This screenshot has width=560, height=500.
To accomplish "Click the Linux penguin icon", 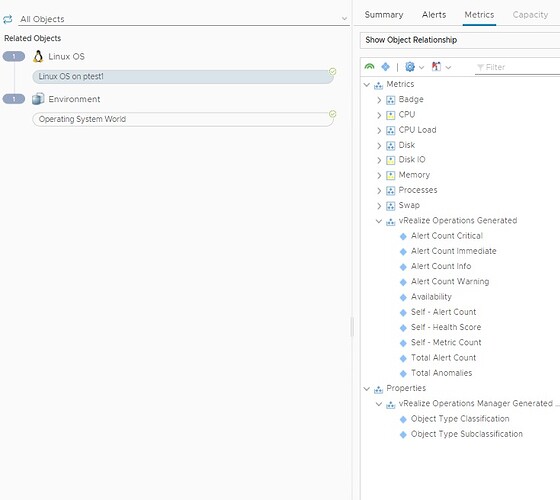I will pos(38,56).
